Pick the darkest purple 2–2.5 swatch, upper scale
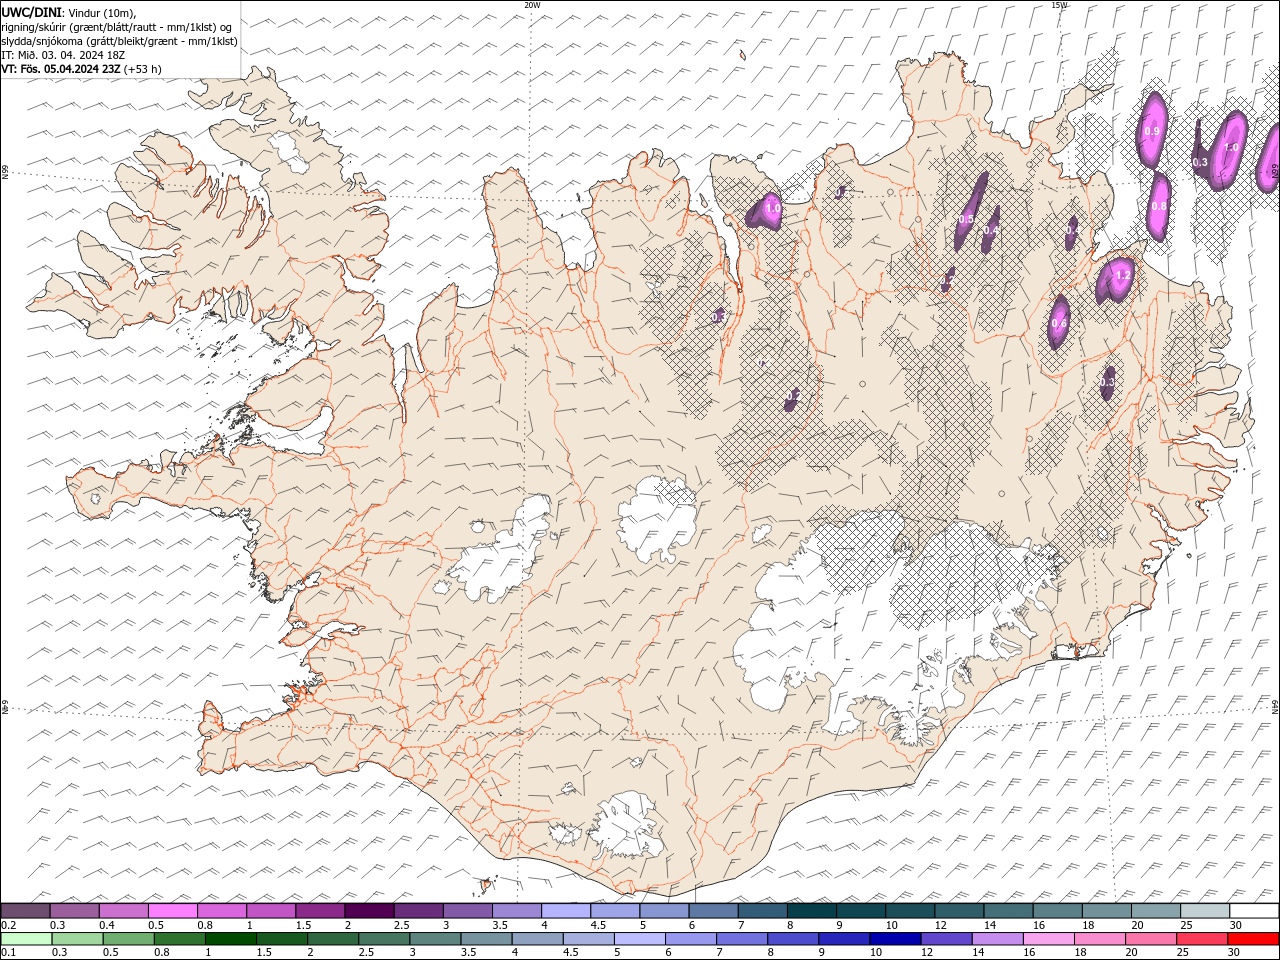 [x=369, y=911]
